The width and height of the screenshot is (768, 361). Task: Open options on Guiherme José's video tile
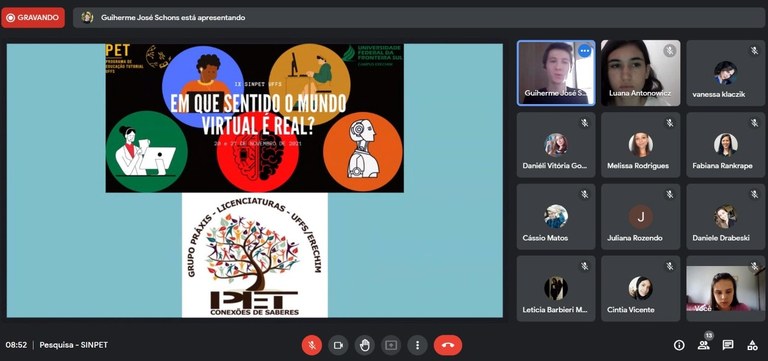point(584,51)
